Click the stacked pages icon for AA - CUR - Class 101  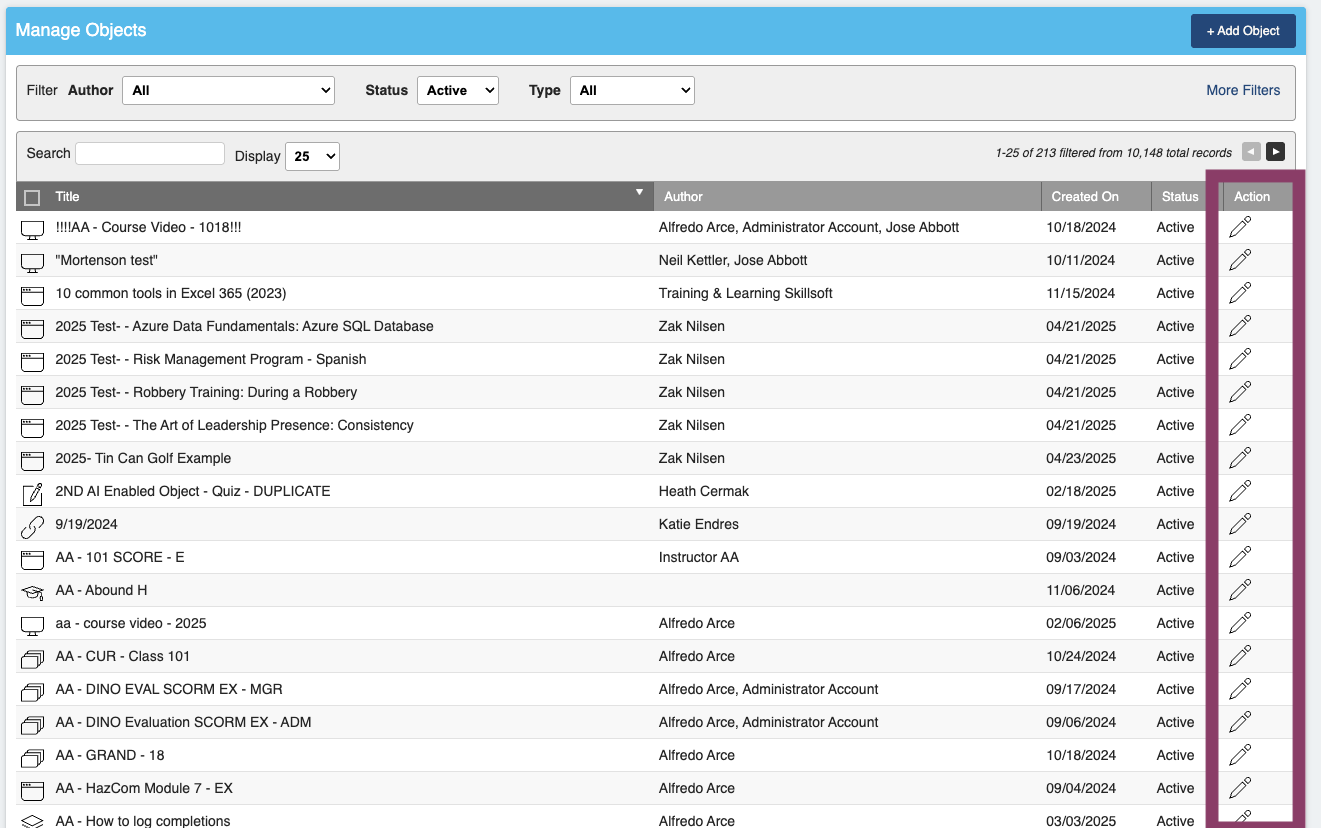coord(33,658)
